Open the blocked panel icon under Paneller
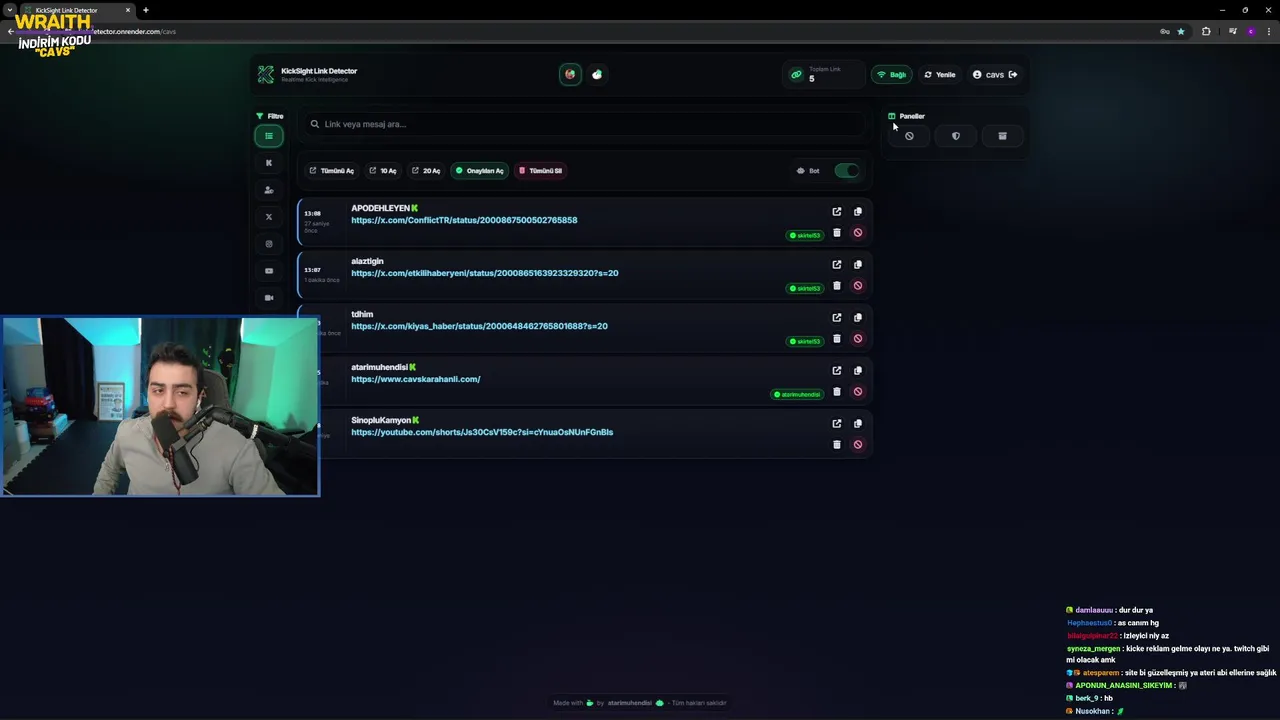Viewport: 1280px width, 720px height. pos(909,136)
